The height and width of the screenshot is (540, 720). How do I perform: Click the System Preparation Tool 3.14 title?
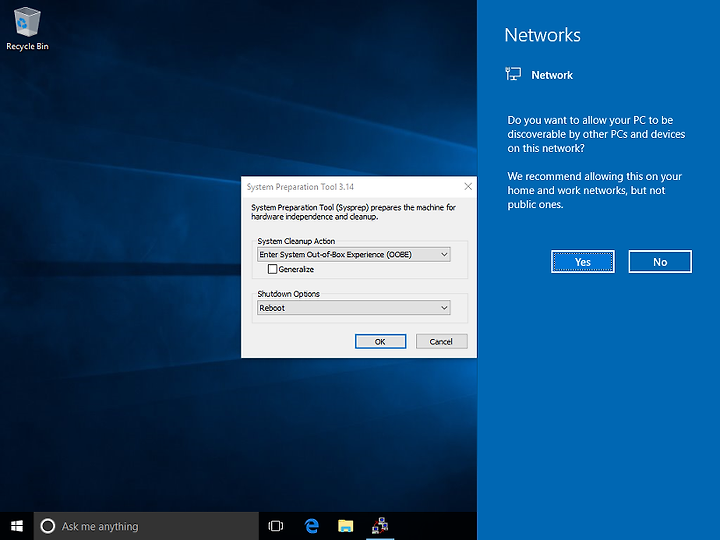(300, 187)
